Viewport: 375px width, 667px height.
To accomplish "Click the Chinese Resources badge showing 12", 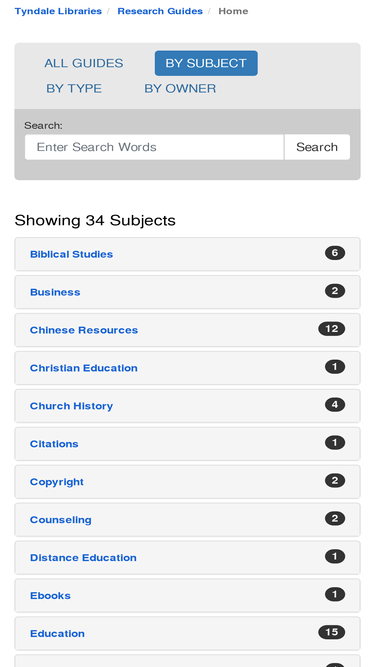I will tap(332, 329).
